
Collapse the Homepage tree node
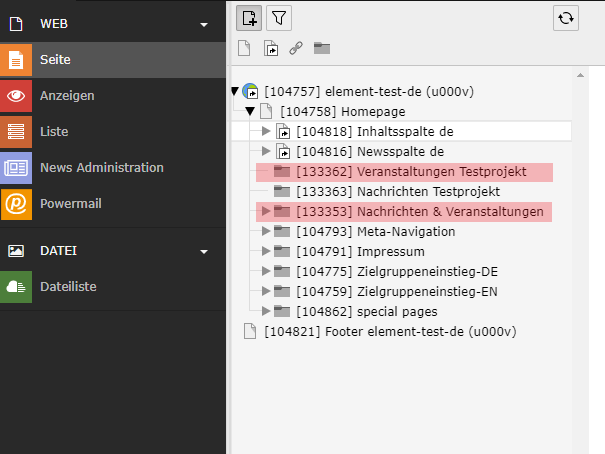(x=250, y=111)
